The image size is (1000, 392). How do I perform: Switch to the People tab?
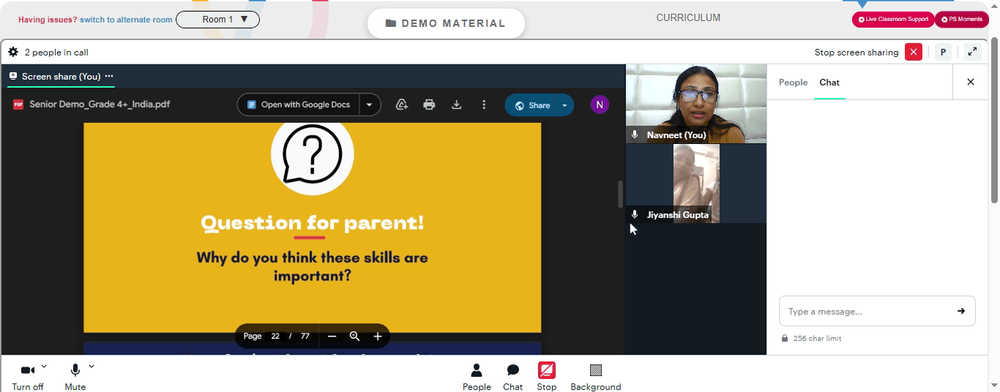[x=793, y=82]
